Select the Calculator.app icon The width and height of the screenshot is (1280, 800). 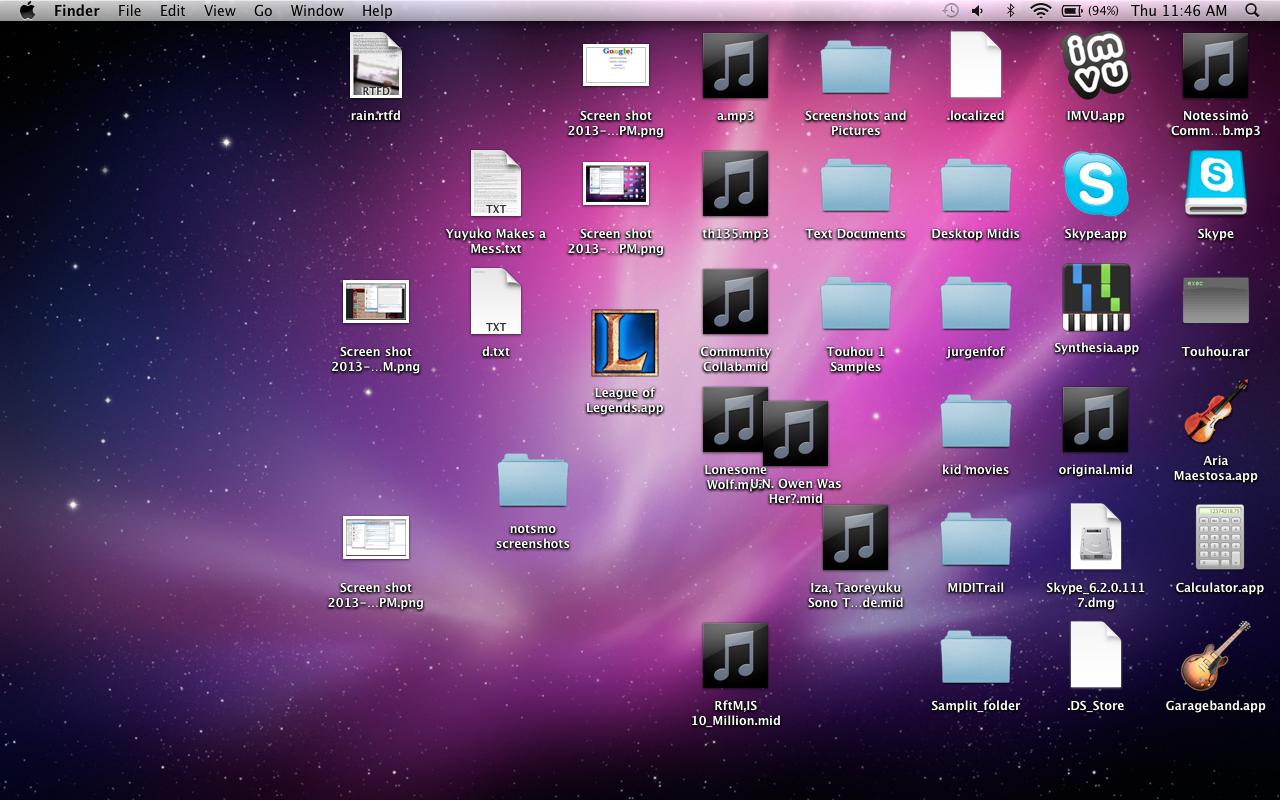pos(1219,538)
